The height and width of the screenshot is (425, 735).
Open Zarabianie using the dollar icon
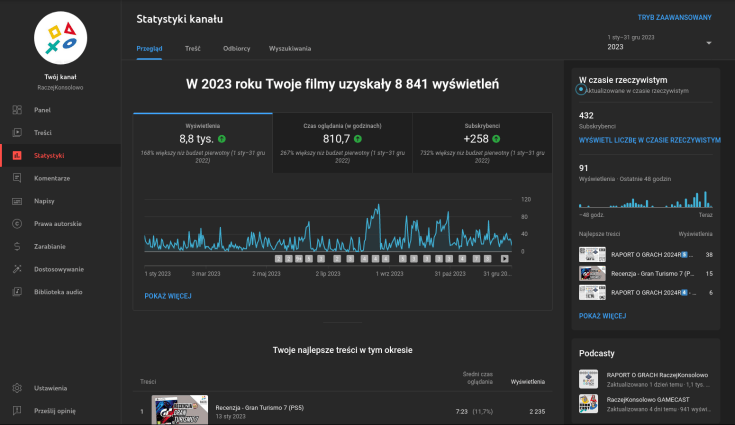17,246
